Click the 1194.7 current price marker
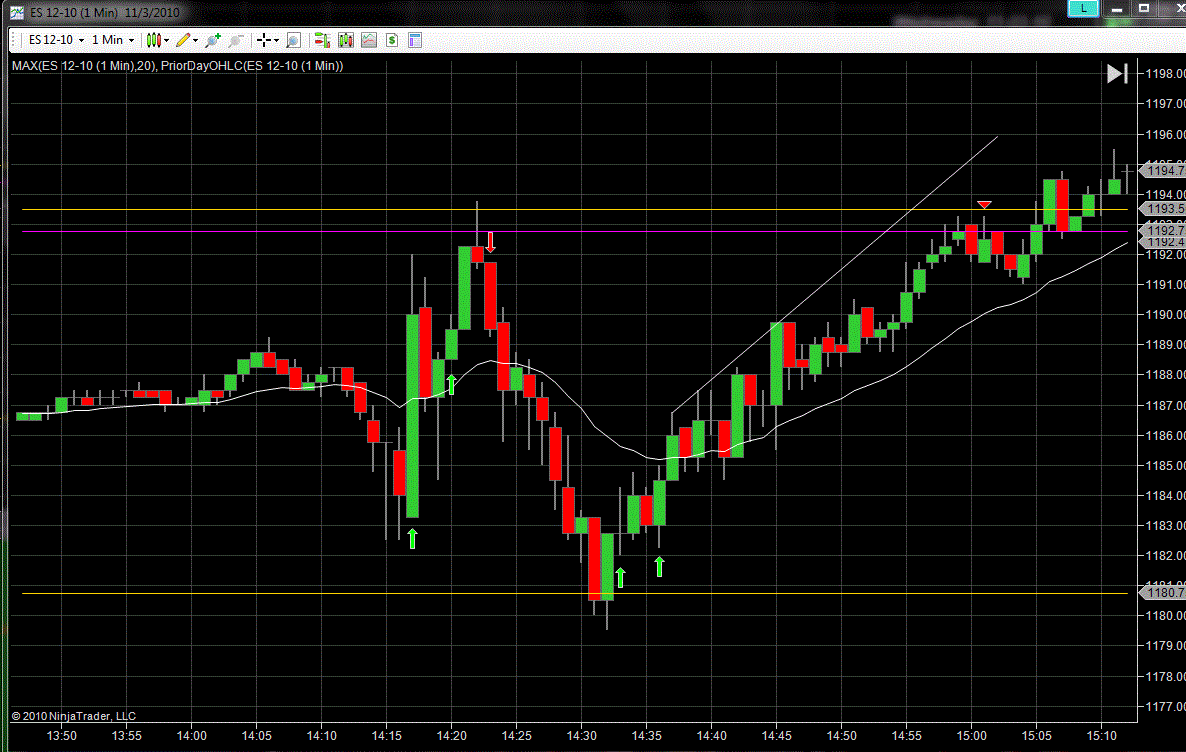This screenshot has height=752, width=1186. tap(1164, 171)
